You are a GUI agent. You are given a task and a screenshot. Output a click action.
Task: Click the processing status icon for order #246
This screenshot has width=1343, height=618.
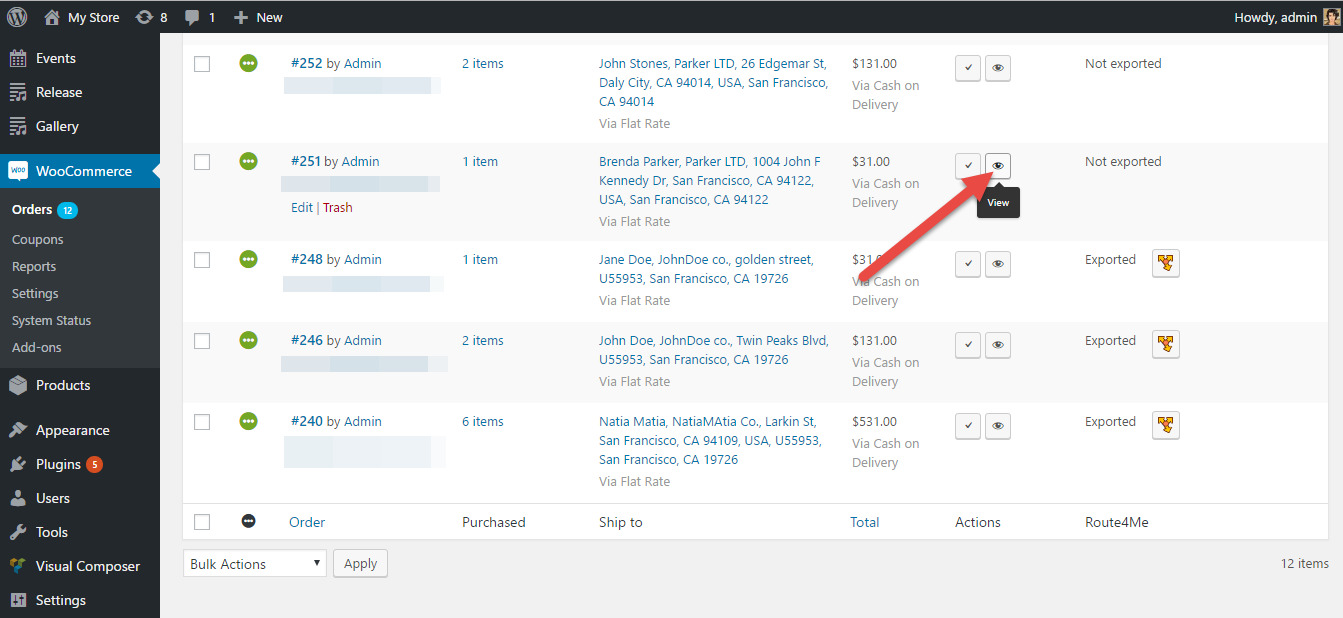tap(248, 340)
